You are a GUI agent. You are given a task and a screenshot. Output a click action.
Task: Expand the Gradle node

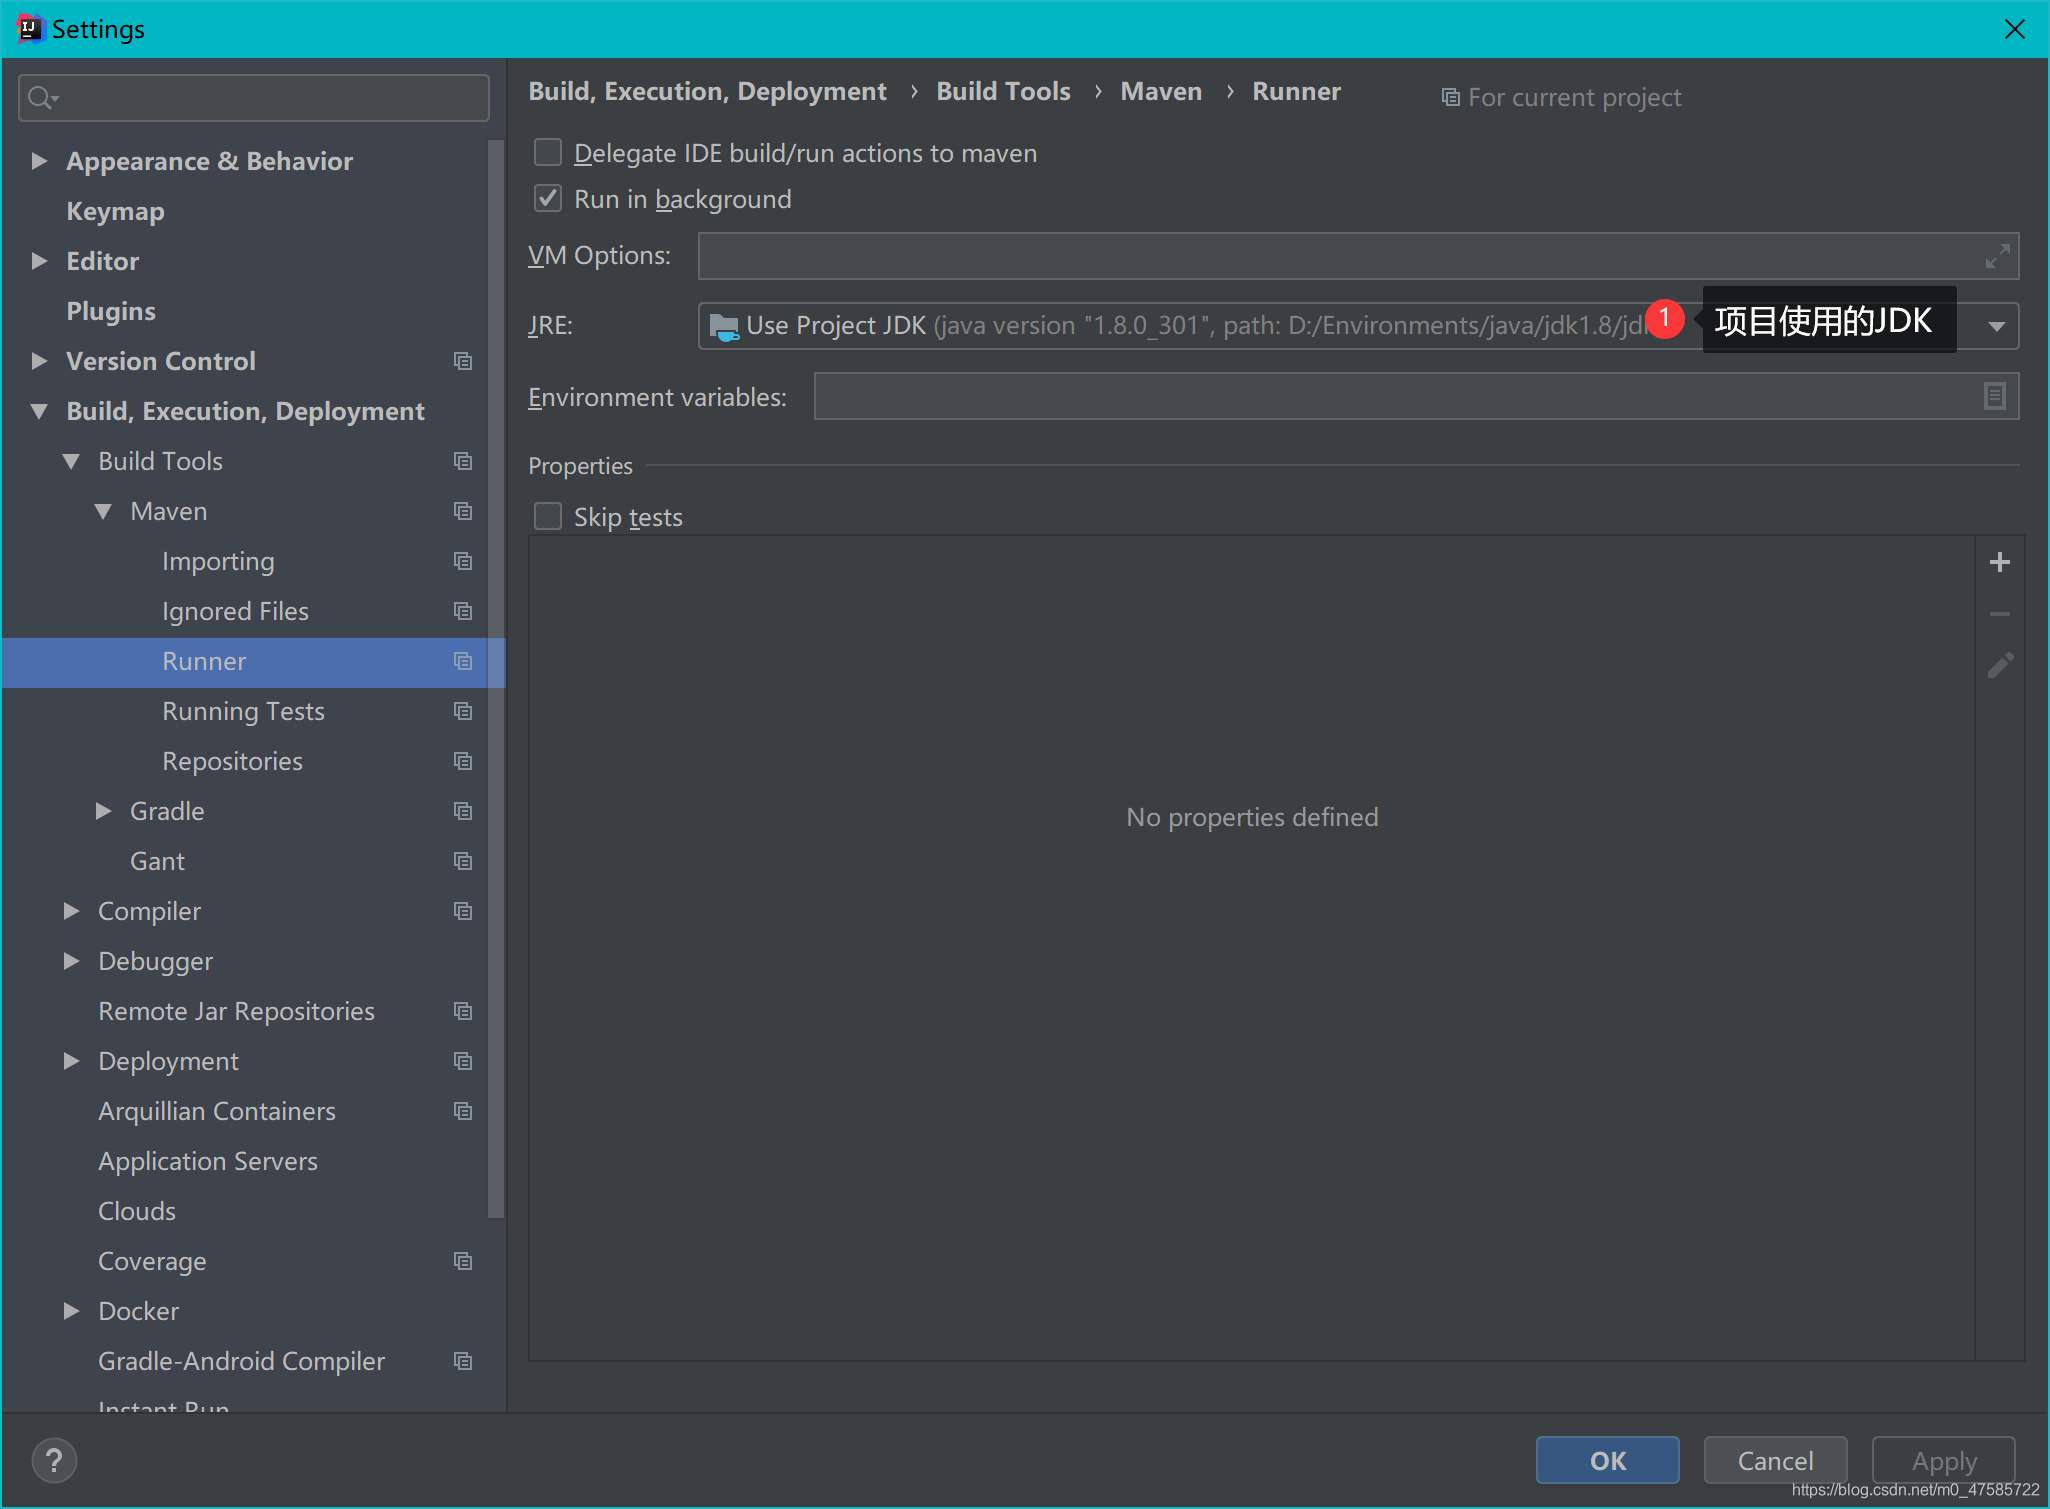click(103, 811)
